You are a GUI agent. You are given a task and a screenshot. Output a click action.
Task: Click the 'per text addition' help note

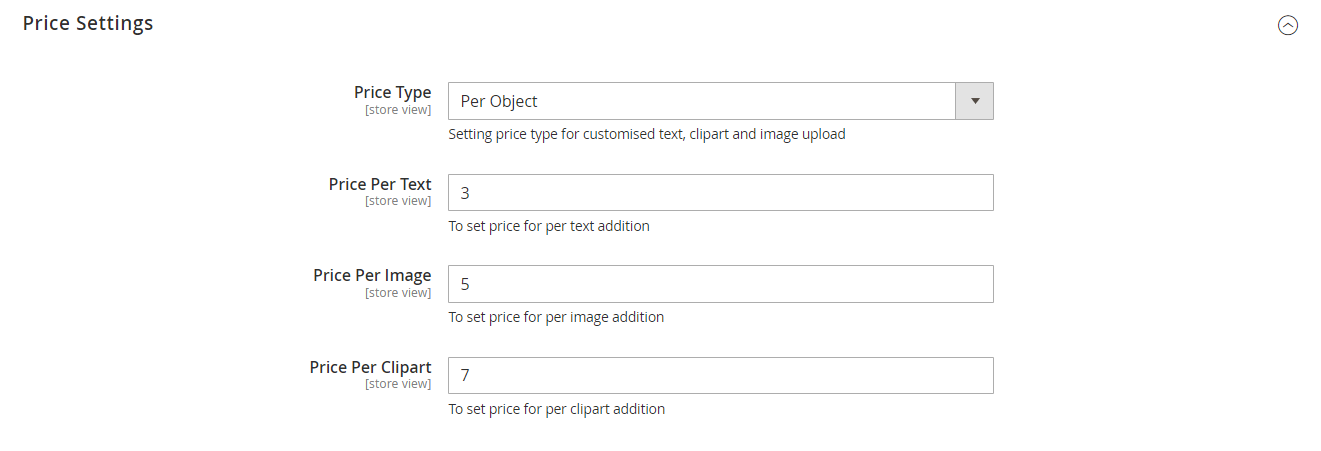tap(549, 226)
